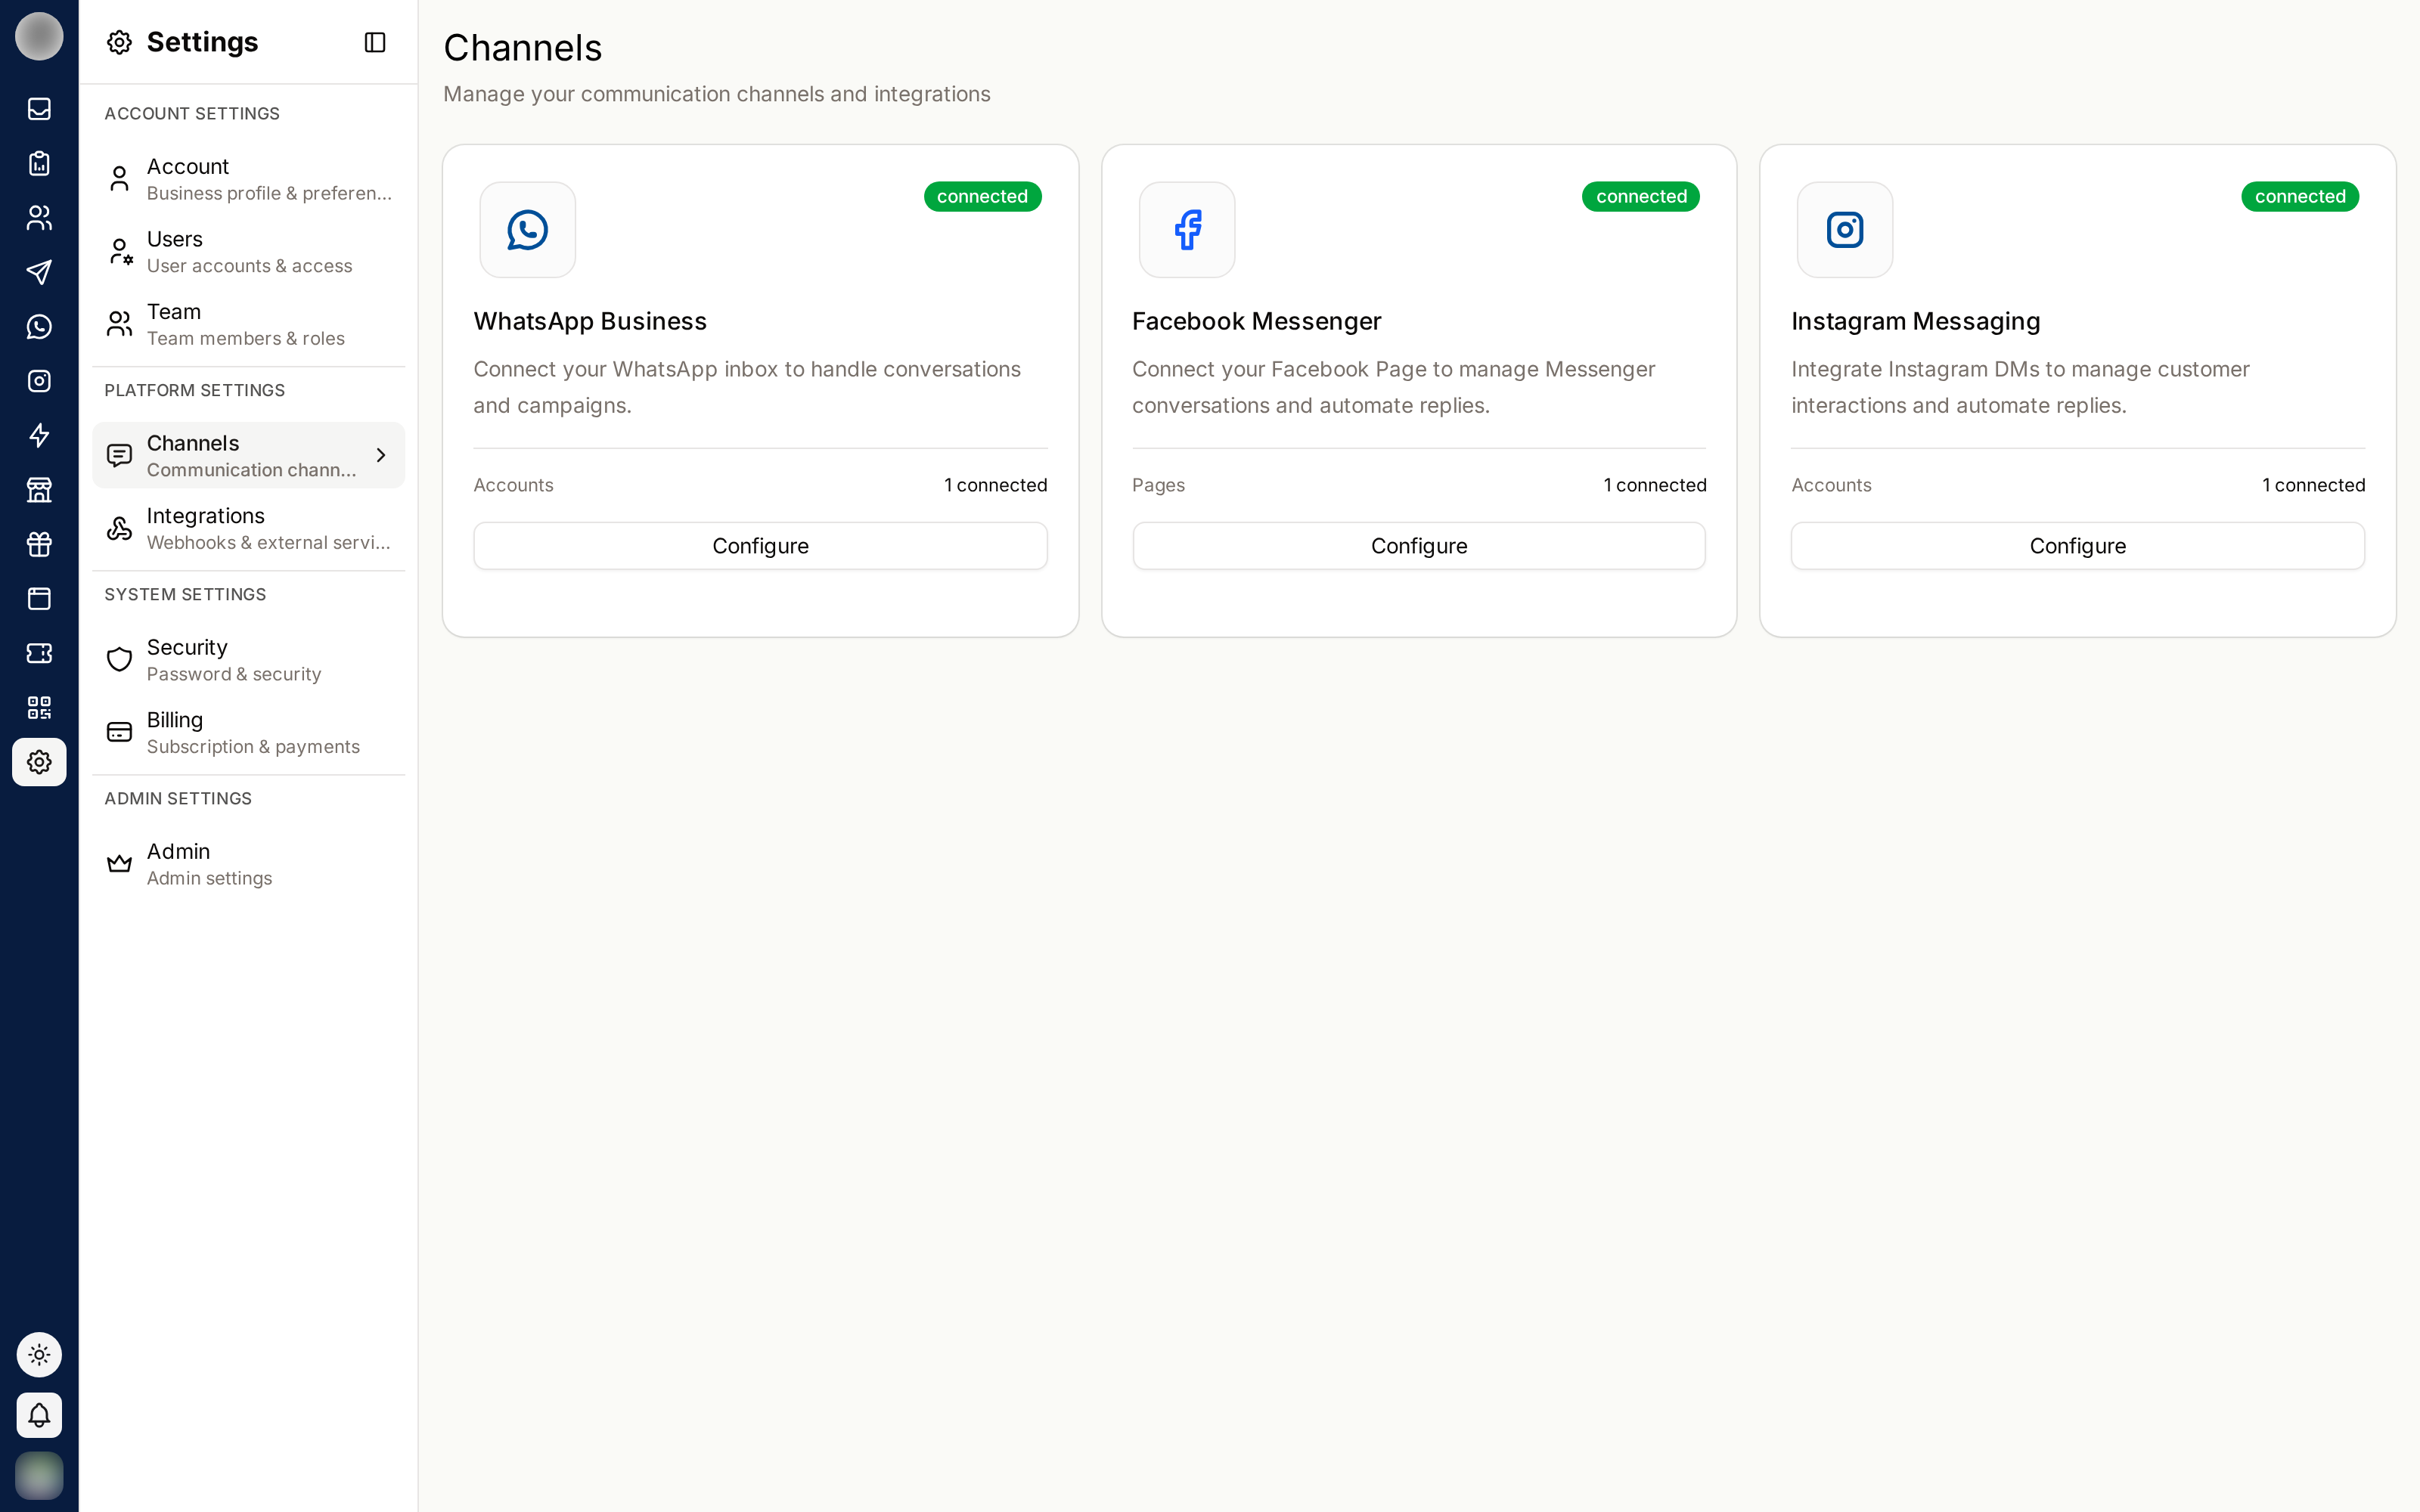The height and width of the screenshot is (1512, 2420).
Task: Collapse the Settings sidebar panel
Action: (x=375, y=42)
